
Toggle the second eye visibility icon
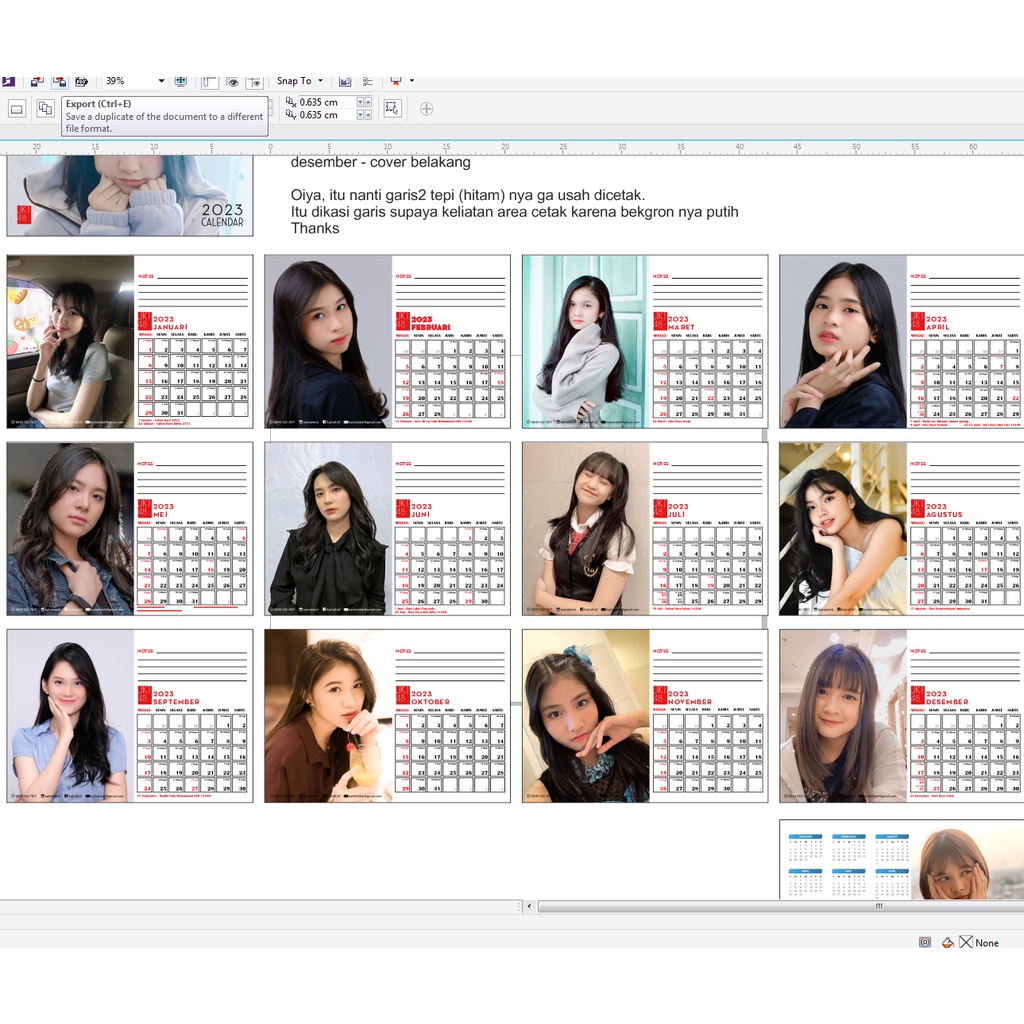coord(253,81)
